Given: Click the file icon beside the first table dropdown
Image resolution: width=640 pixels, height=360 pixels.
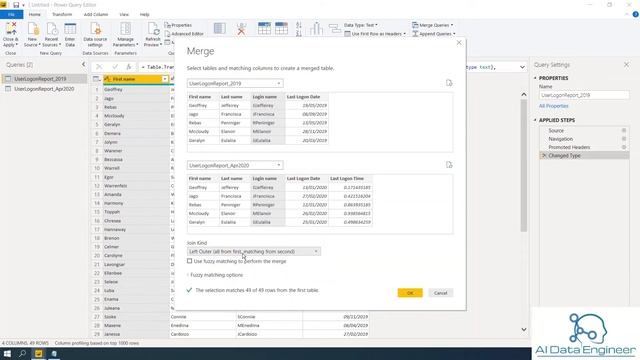Looking at the screenshot, I should coord(449,83).
